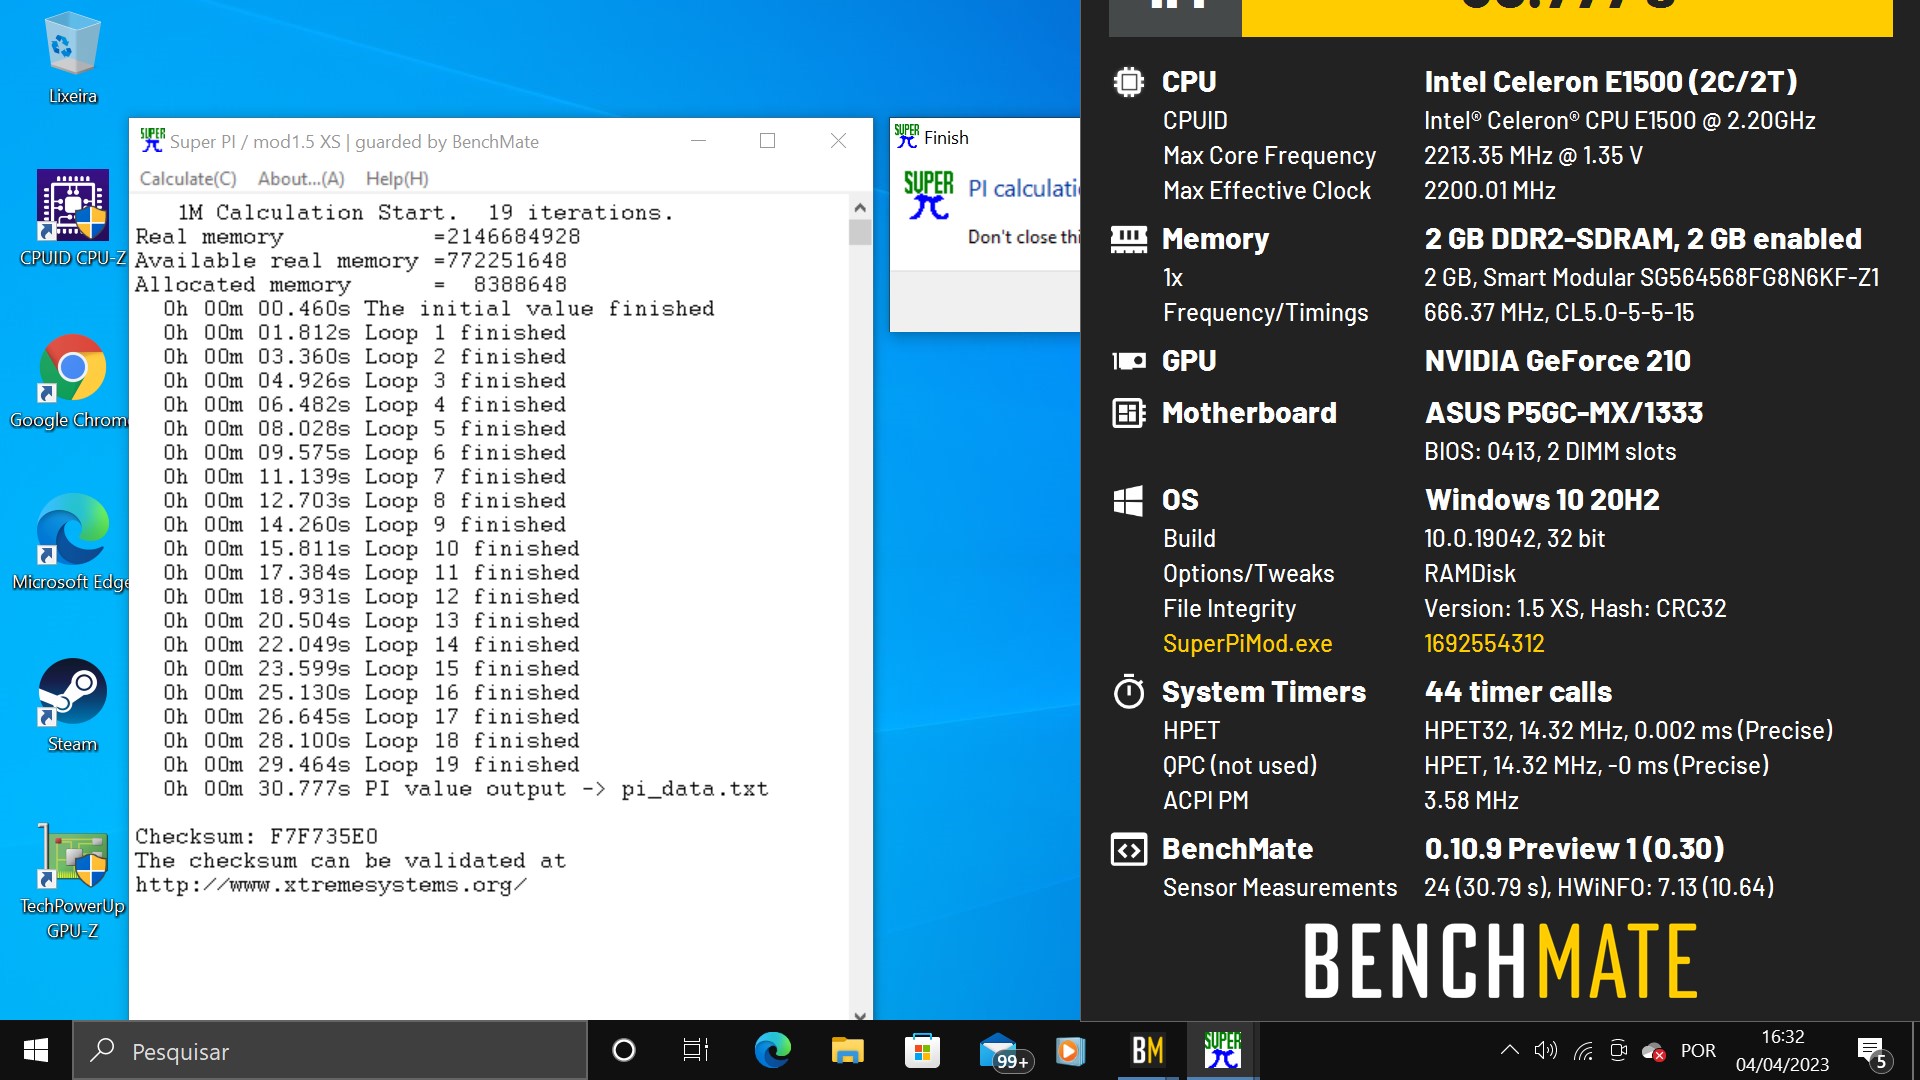Click the OneDrive sync error tray icon
The width and height of the screenshot is (1920, 1080).
pyautogui.click(x=1653, y=1051)
